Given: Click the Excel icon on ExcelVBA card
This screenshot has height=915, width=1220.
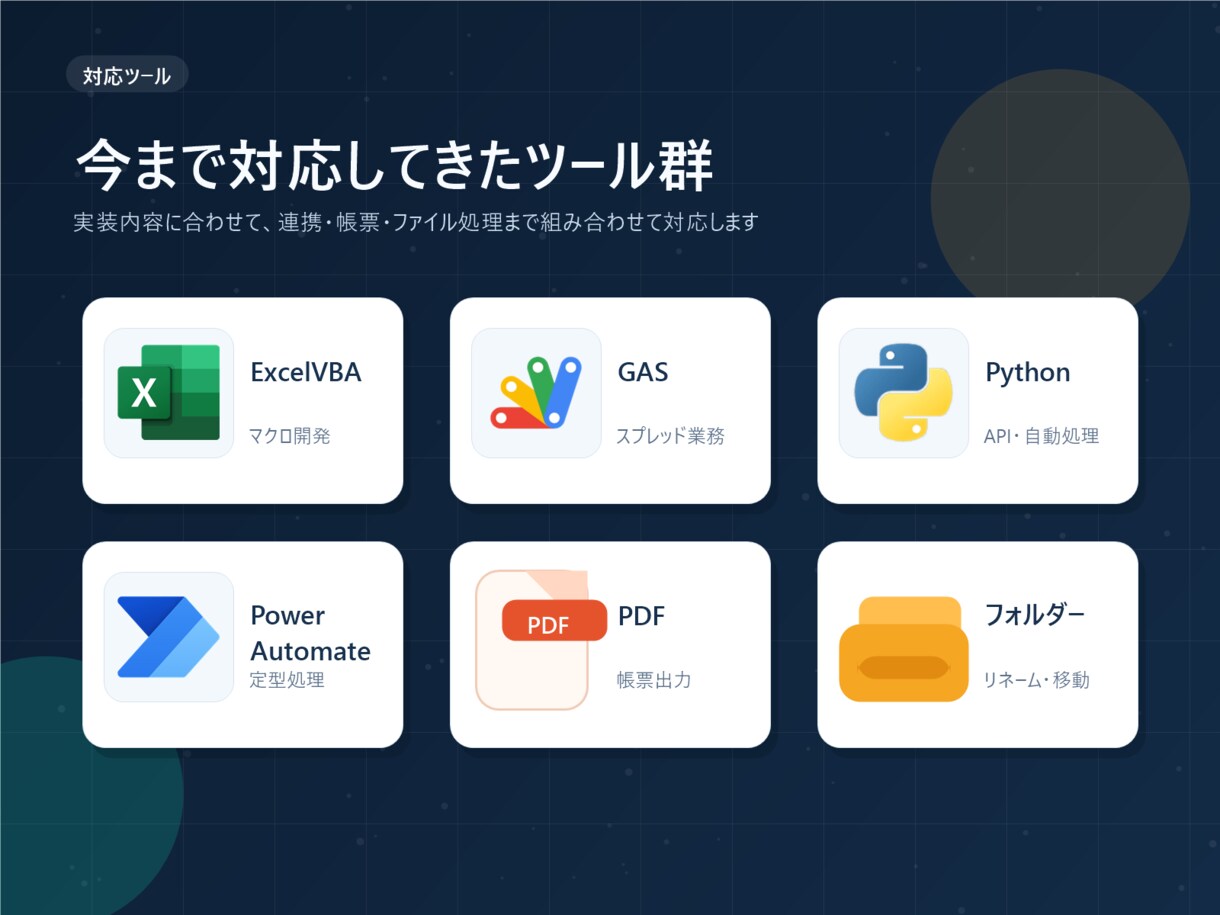Looking at the screenshot, I should [x=169, y=393].
